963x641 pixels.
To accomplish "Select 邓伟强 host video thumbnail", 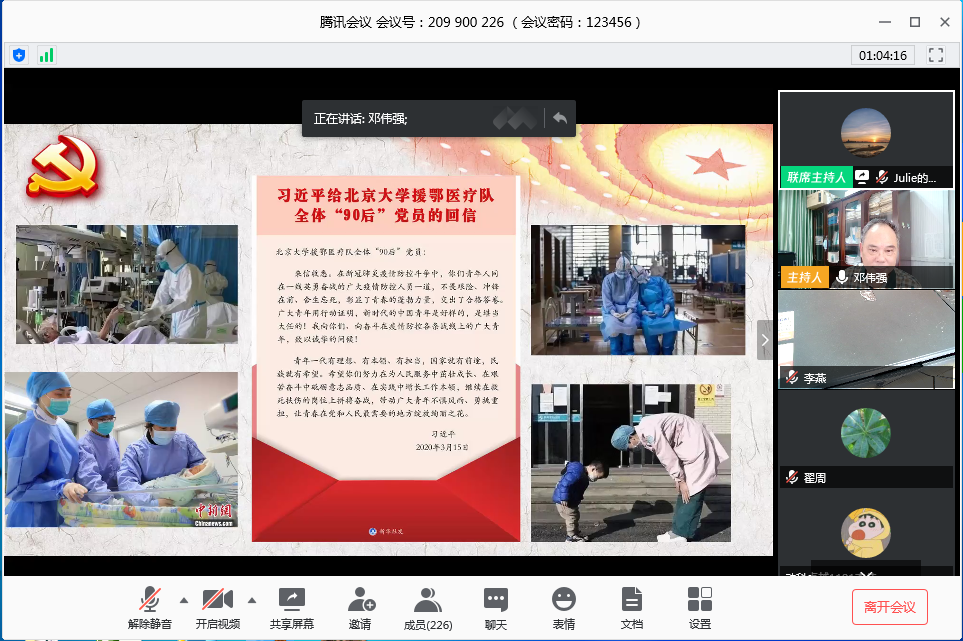I will coord(866,238).
